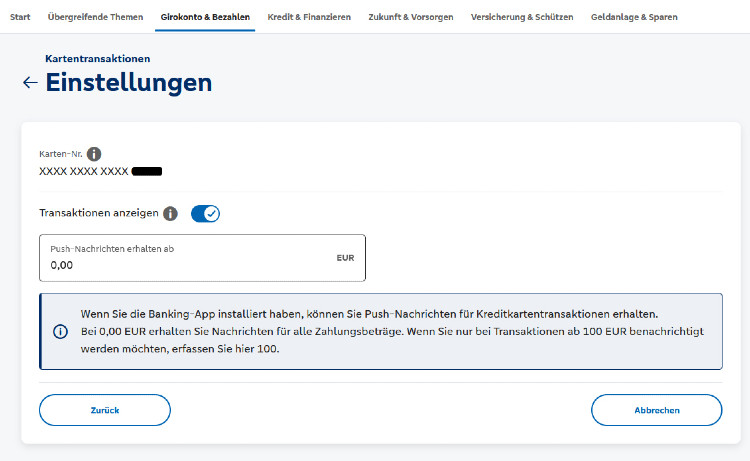Click the Transaktionen anzeigen label
750x461 pixels.
pos(99,213)
